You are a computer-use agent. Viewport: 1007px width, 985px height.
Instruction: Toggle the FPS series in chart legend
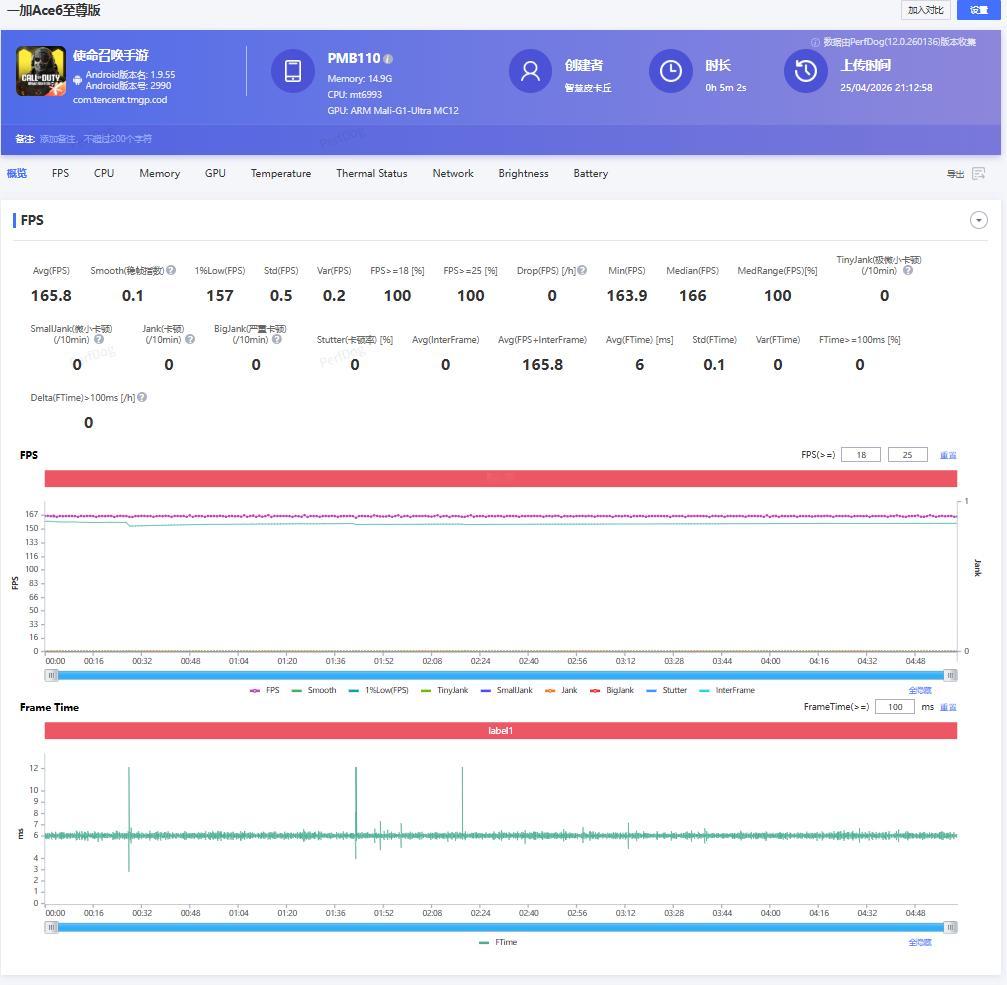(x=265, y=690)
